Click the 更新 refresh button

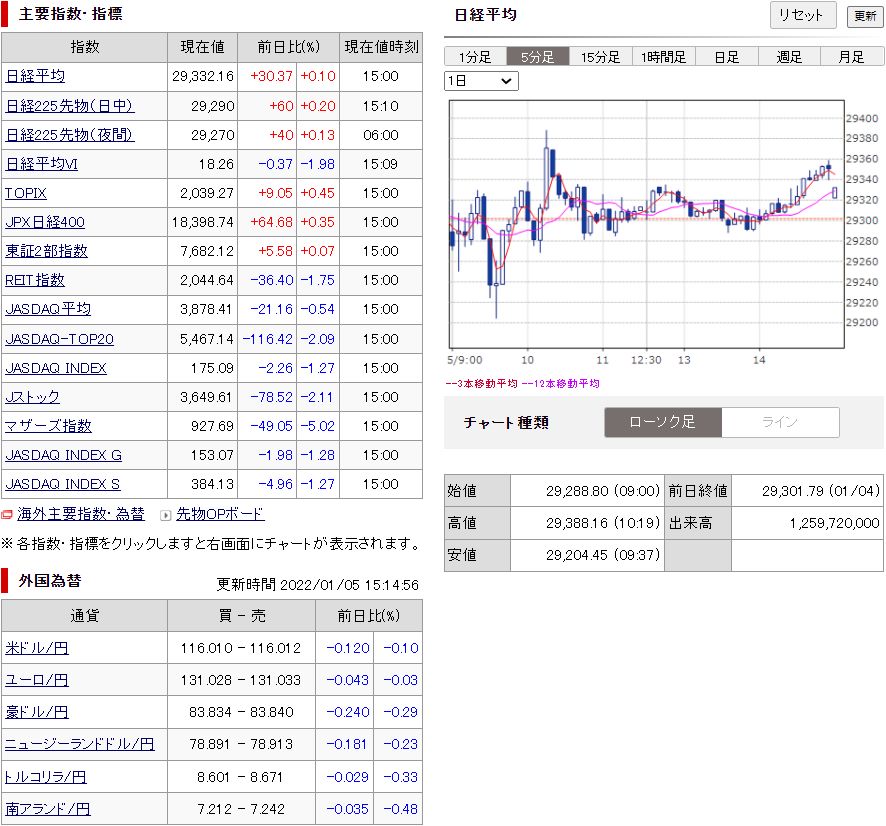(x=865, y=16)
